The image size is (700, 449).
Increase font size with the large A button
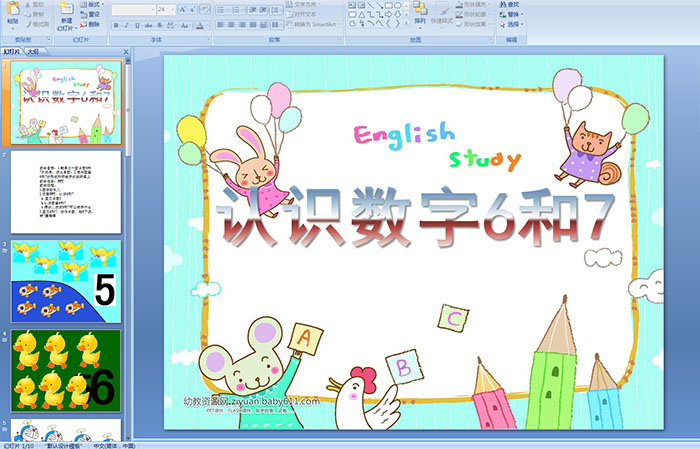coord(183,9)
